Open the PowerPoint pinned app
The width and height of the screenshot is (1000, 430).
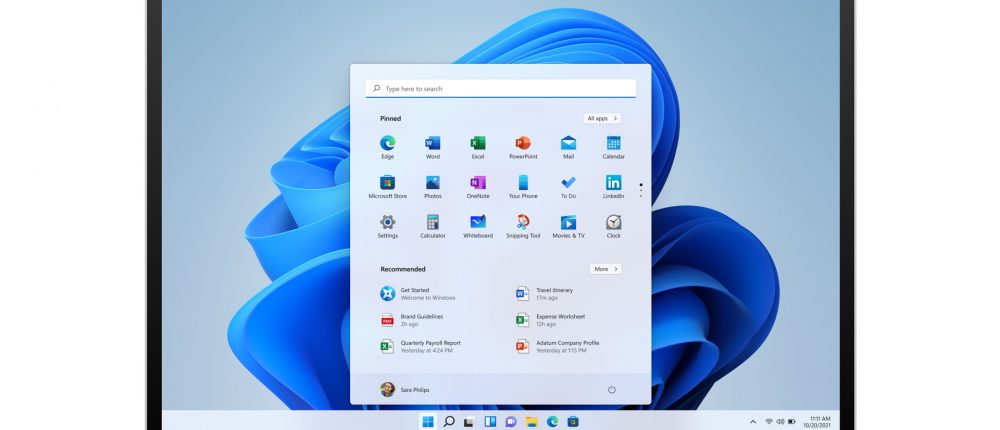pos(523,144)
